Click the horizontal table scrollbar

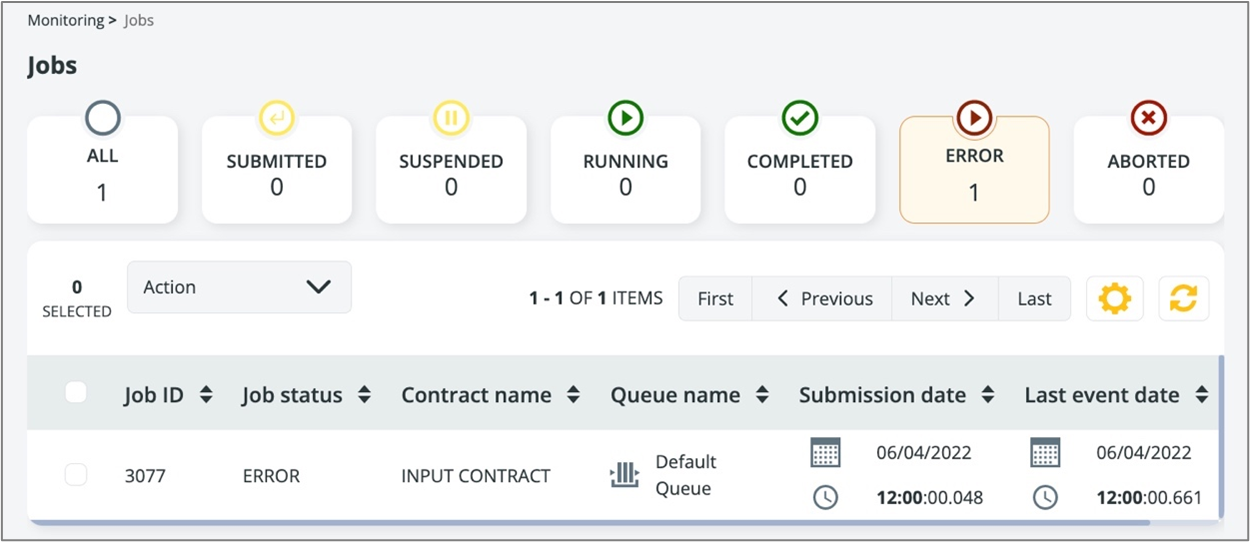click(590, 521)
